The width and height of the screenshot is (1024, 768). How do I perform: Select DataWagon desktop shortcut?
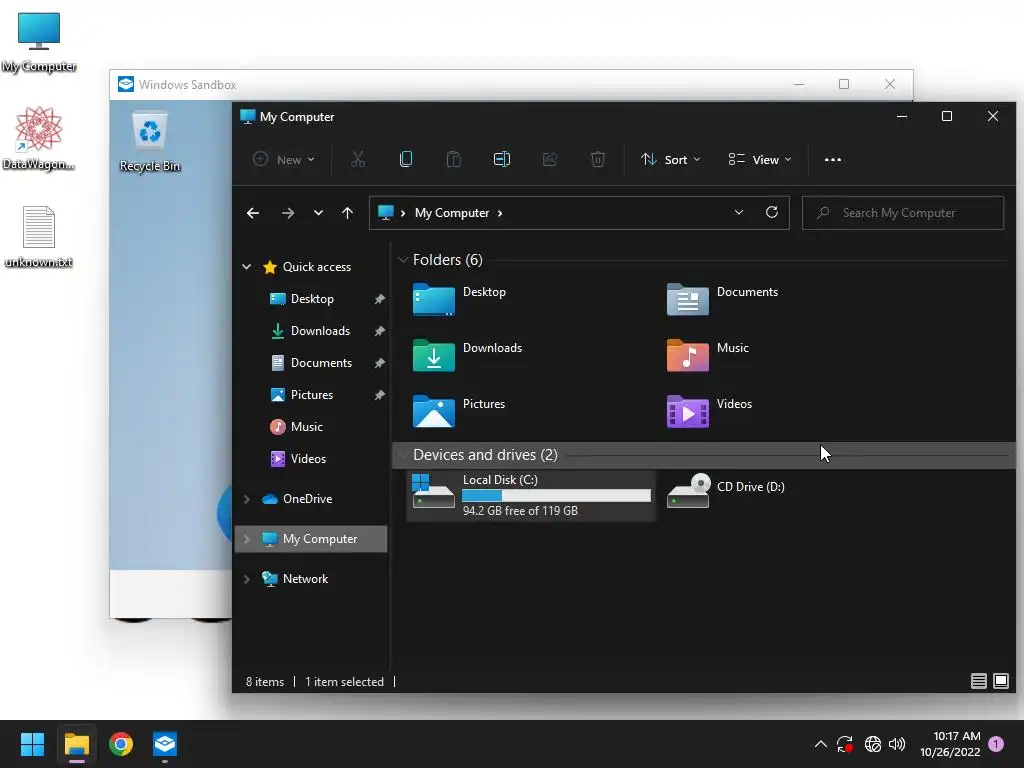(x=39, y=138)
